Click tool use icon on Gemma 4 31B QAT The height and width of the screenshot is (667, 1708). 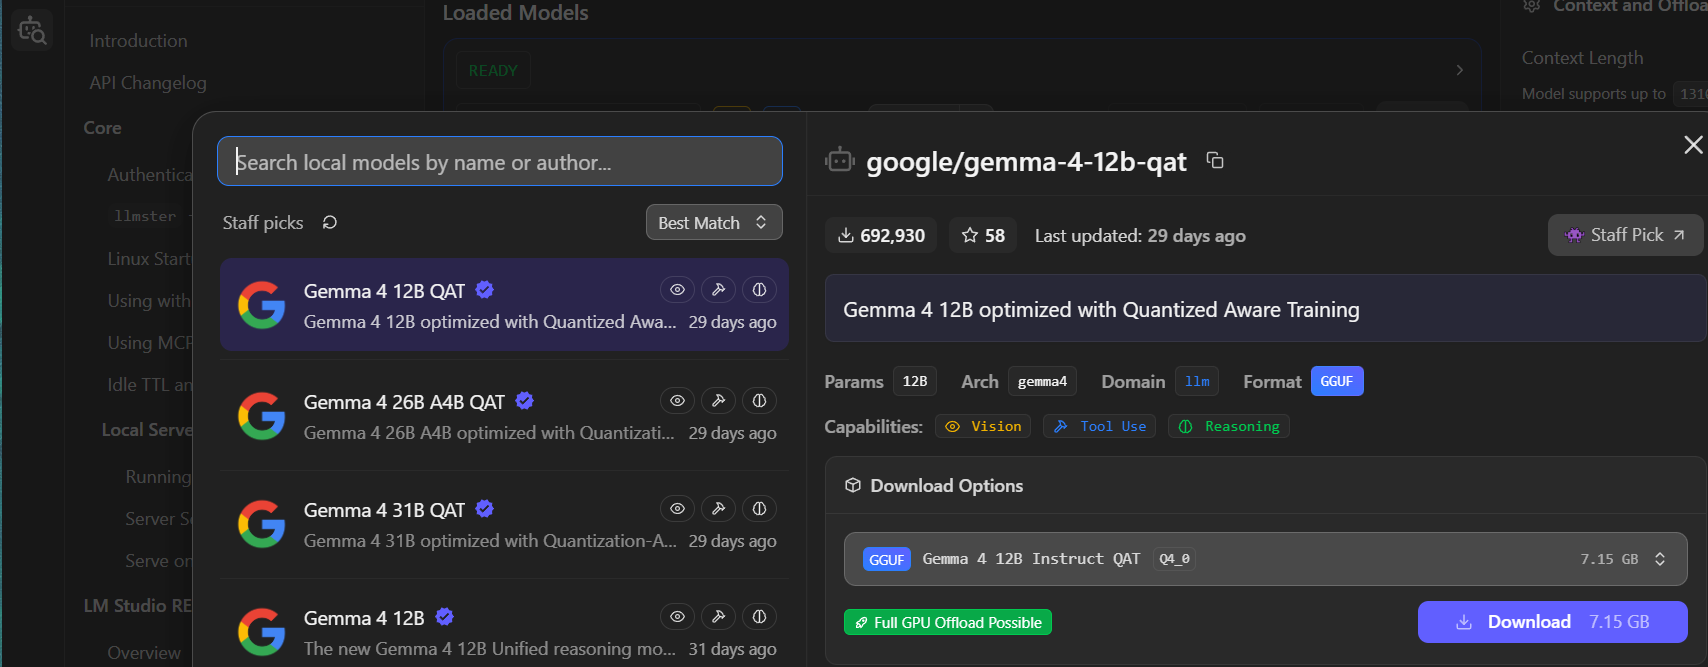coord(718,509)
